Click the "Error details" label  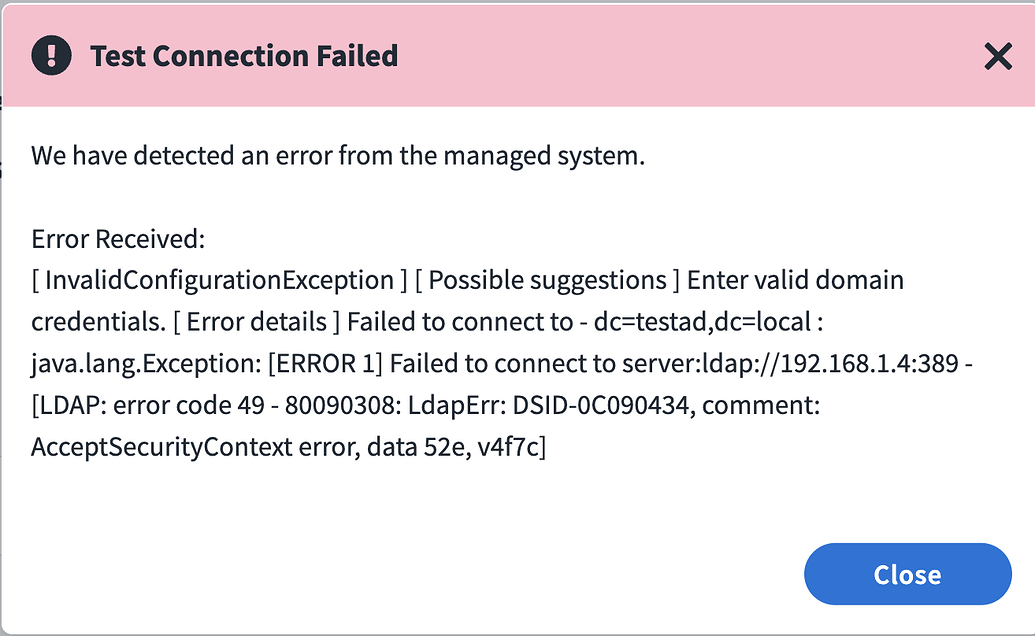click(x=257, y=323)
